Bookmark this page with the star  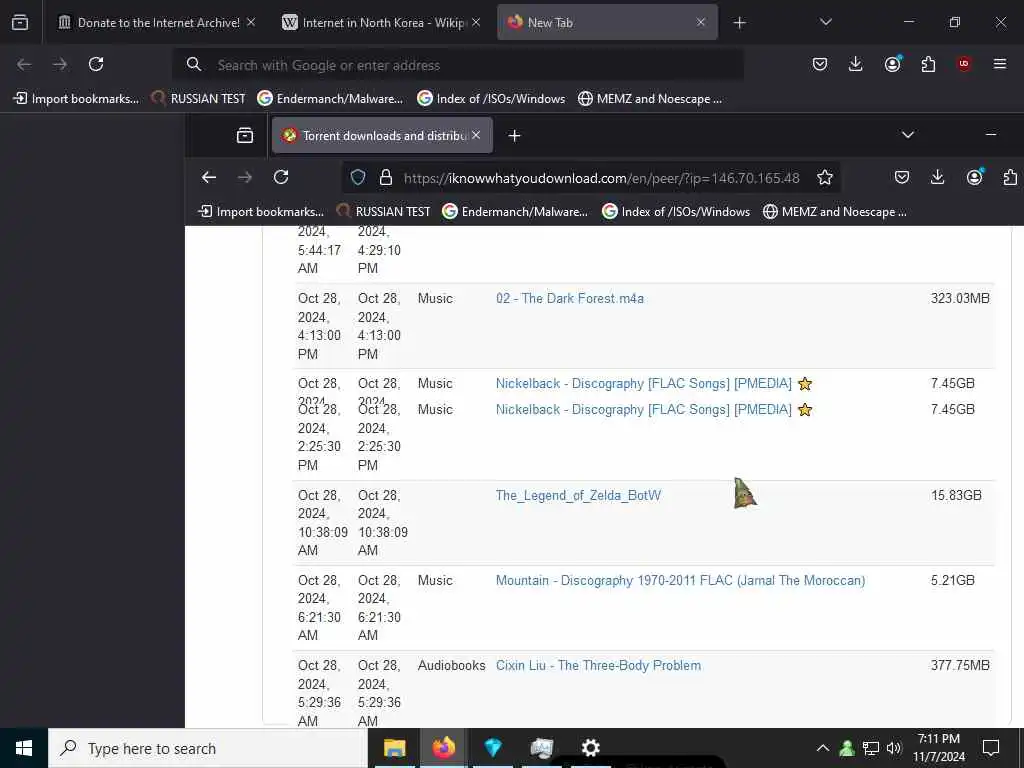[825, 178]
